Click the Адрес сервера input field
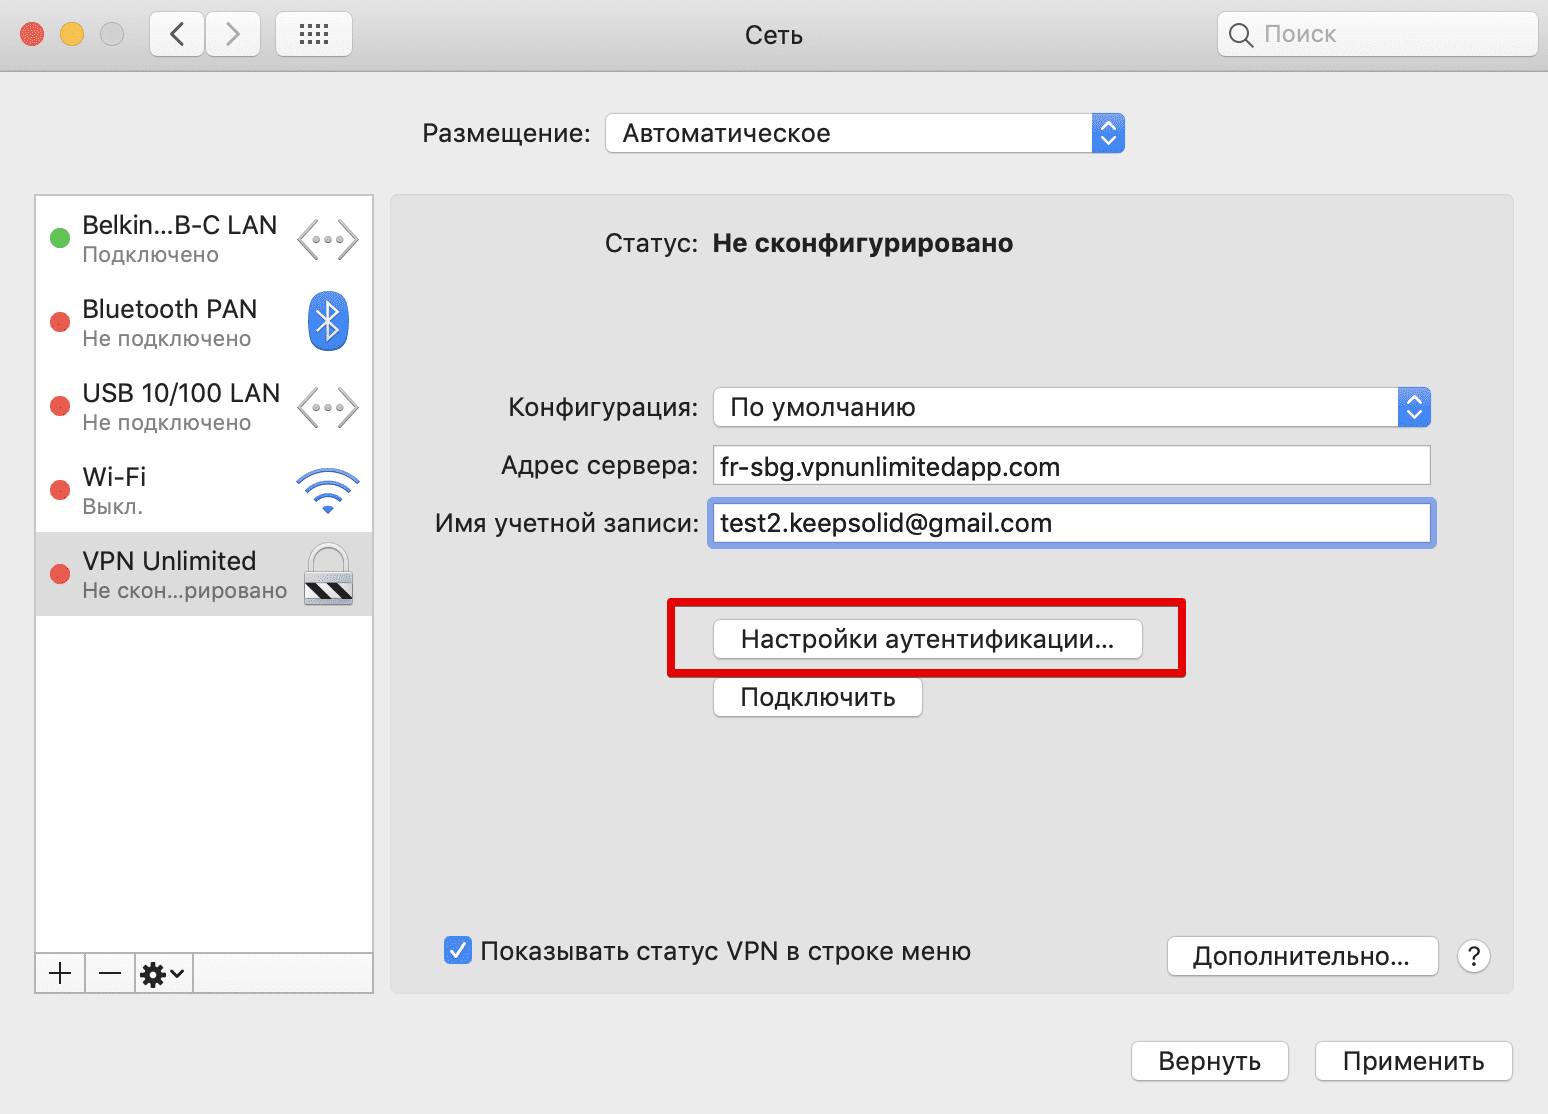The image size is (1548, 1114). click(1071, 466)
